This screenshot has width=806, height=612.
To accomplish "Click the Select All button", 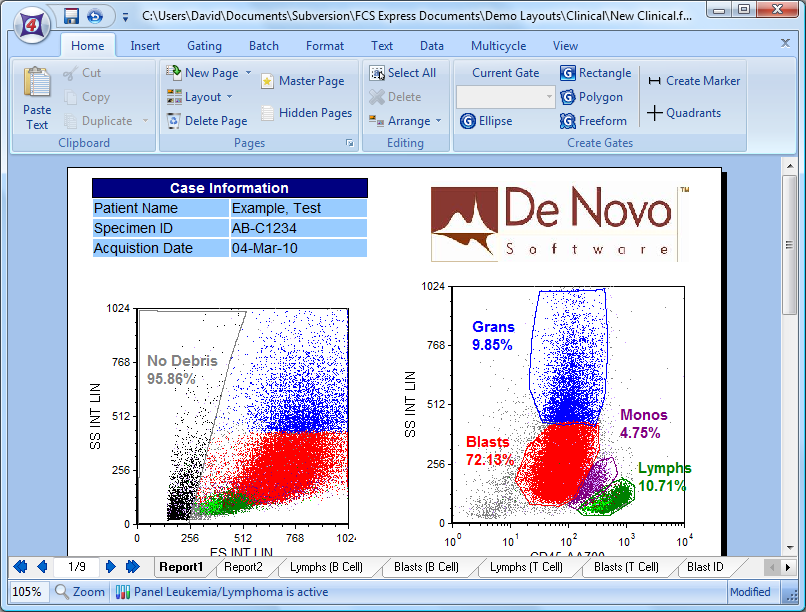I will 402,73.
